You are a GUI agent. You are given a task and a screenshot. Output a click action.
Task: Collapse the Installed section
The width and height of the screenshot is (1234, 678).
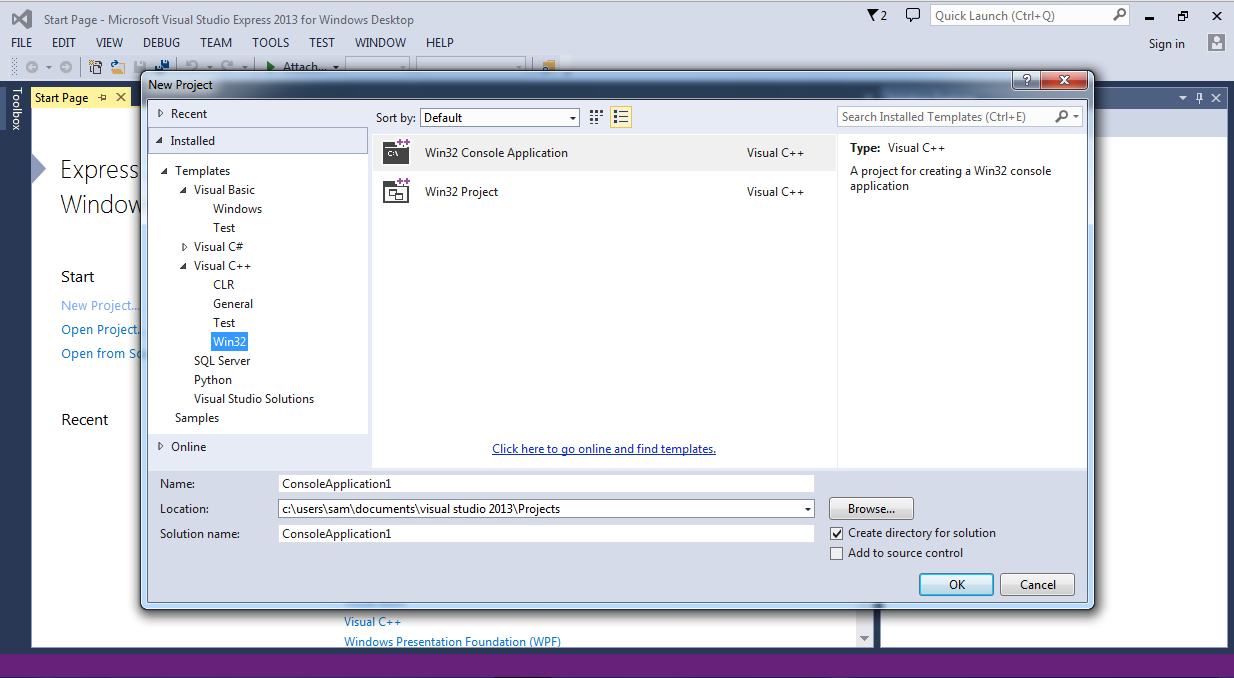160,141
